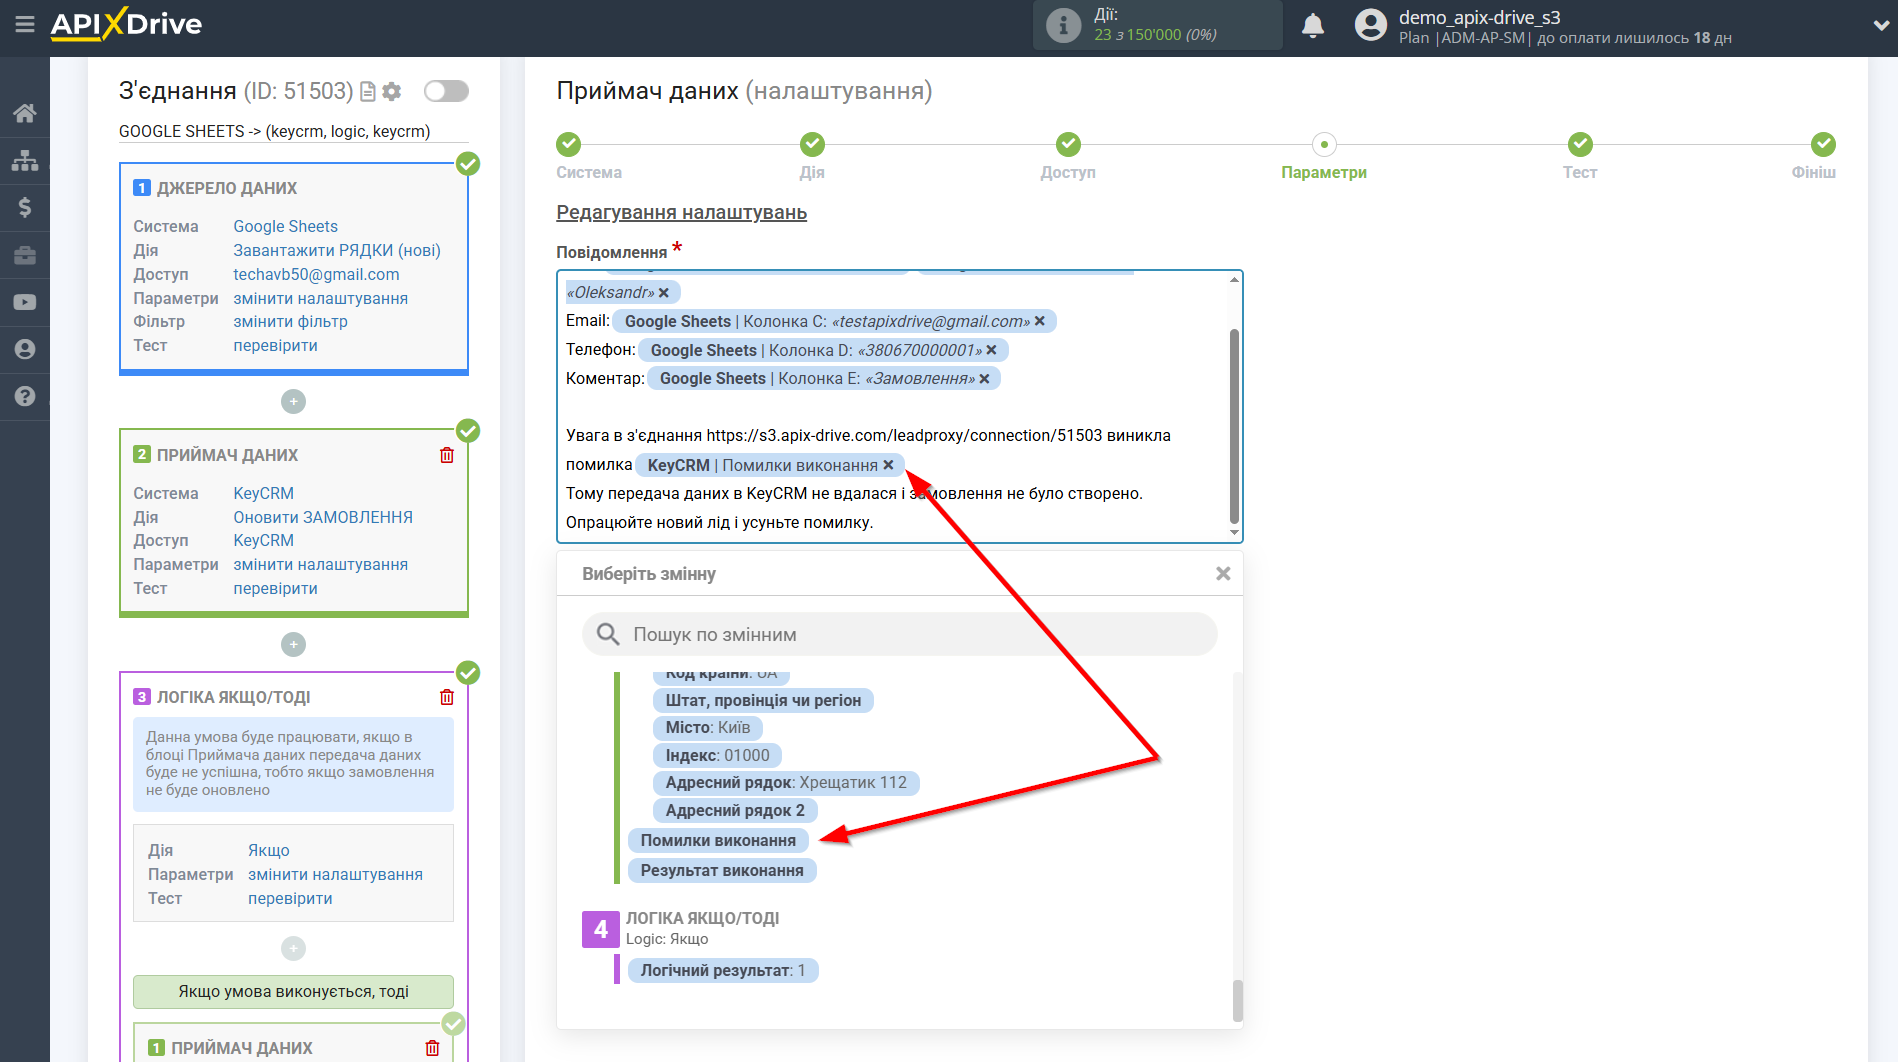Remove Email Колонка C variable tag
Image resolution: width=1898 pixels, height=1062 pixels.
click(x=1040, y=321)
